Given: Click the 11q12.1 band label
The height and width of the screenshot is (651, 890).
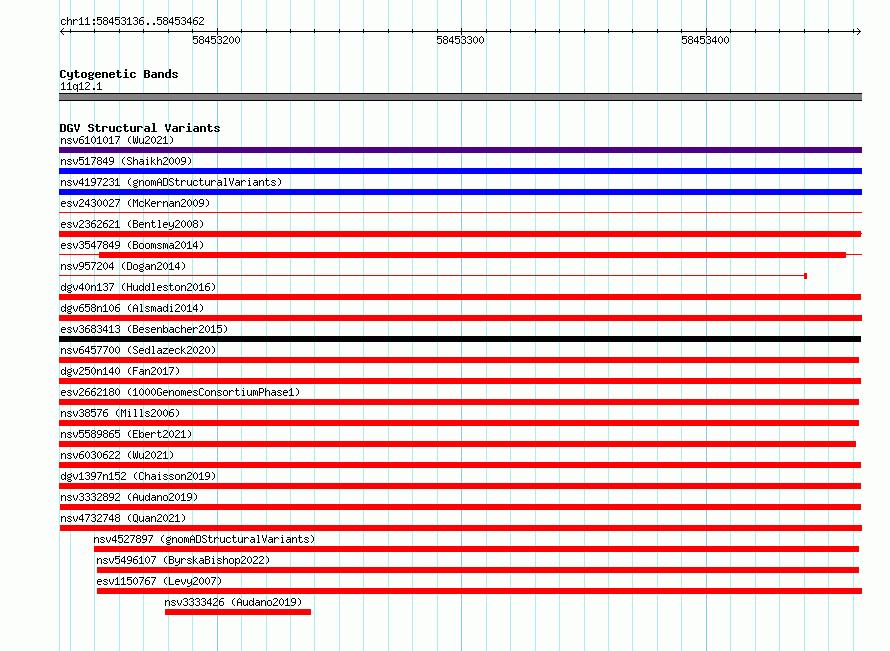Looking at the screenshot, I should click(x=81, y=86).
